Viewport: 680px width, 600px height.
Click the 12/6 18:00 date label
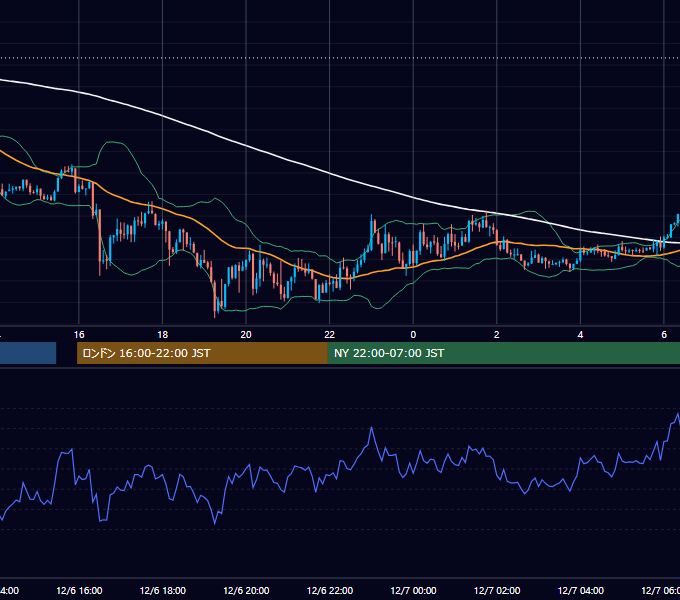163,590
